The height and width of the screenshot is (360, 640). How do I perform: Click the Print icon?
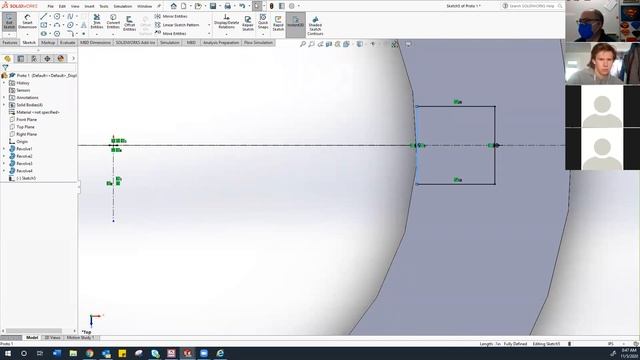click(228, 6)
